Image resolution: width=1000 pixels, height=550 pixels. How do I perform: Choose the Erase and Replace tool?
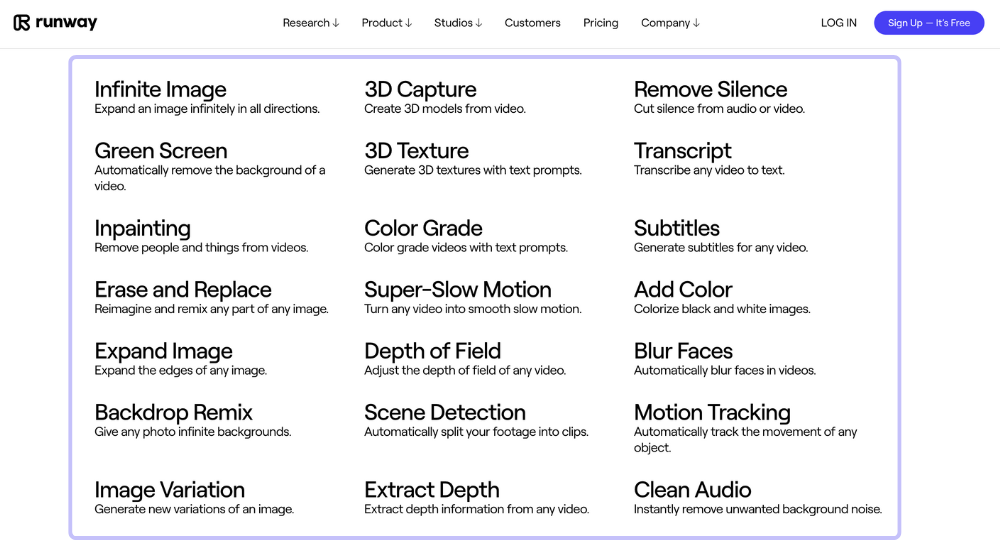coord(183,290)
